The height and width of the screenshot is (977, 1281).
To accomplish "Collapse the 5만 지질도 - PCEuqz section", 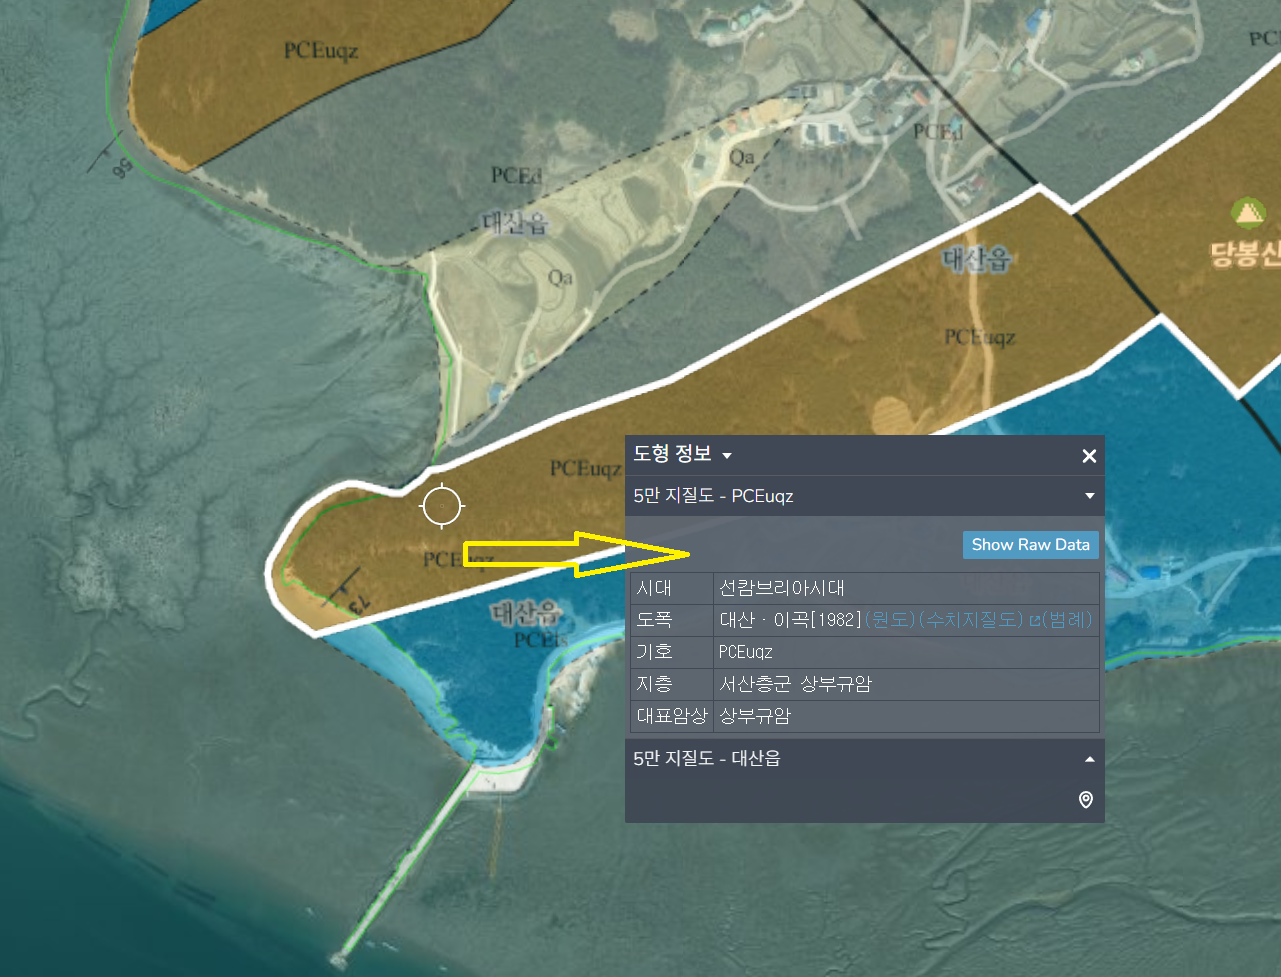I will (x=1089, y=496).
